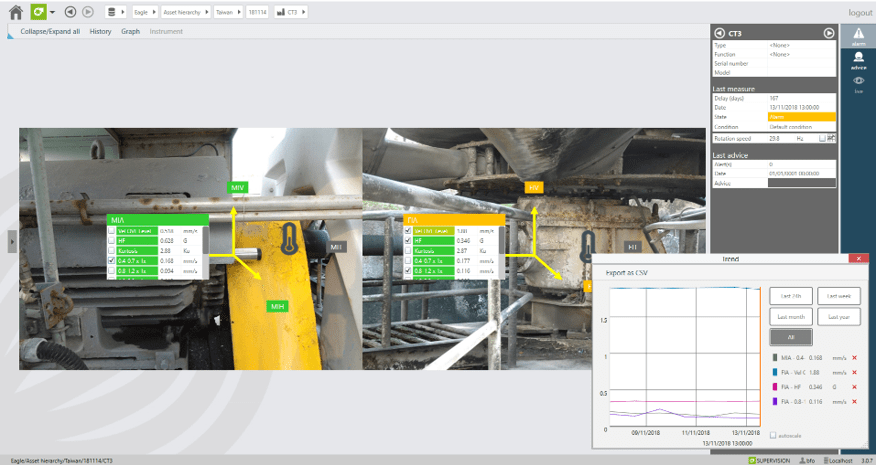This screenshot has width=876, height=465.
Task: Go to the Home screen icon
Action: [x=15, y=12]
